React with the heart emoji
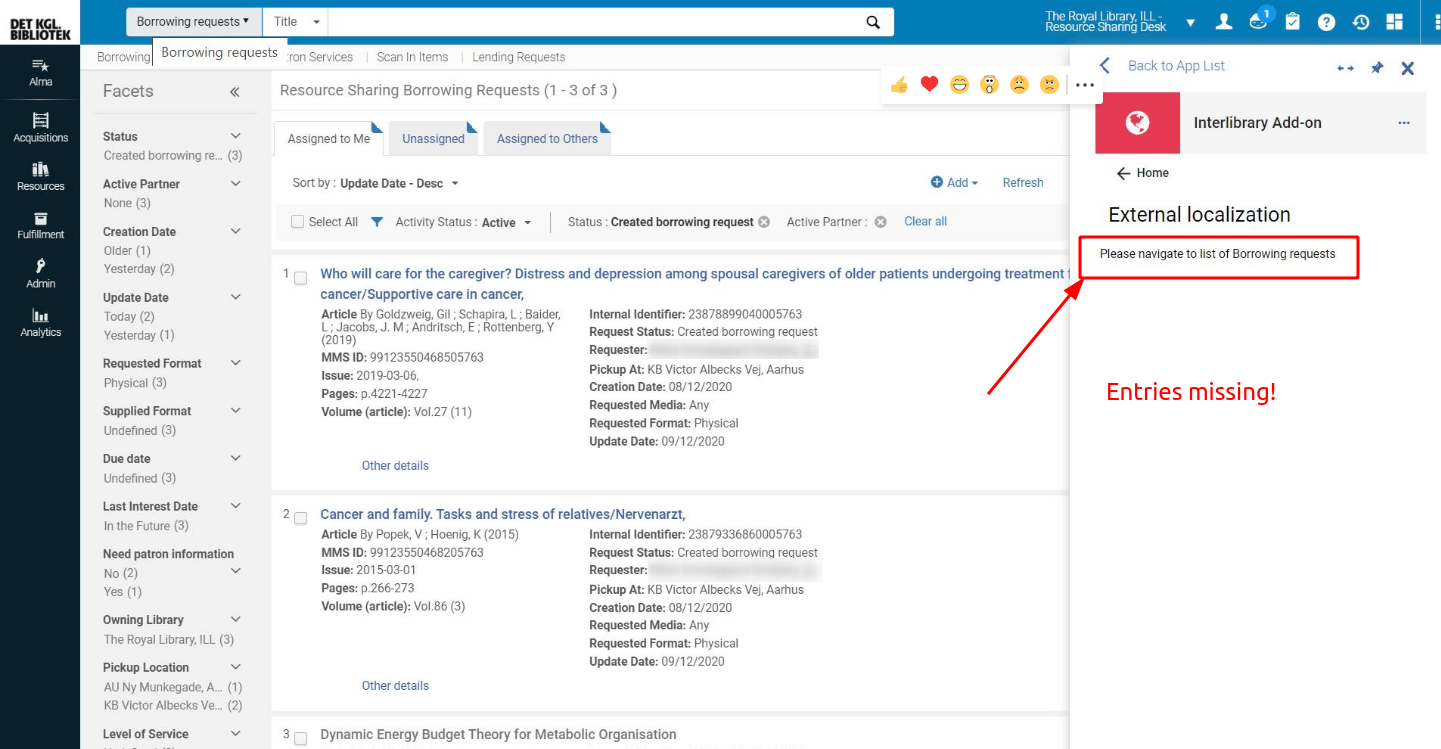This screenshot has height=749, width=1441. click(x=929, y=84)
